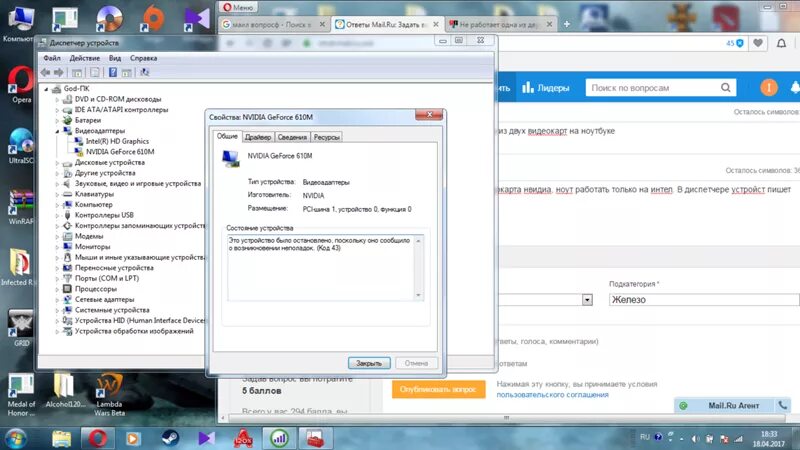Select Intel(R) HD Graphics device
Image resolution: width=800 pixels, height=450 pixels.
pyautogui.click(x=117, y=141)
